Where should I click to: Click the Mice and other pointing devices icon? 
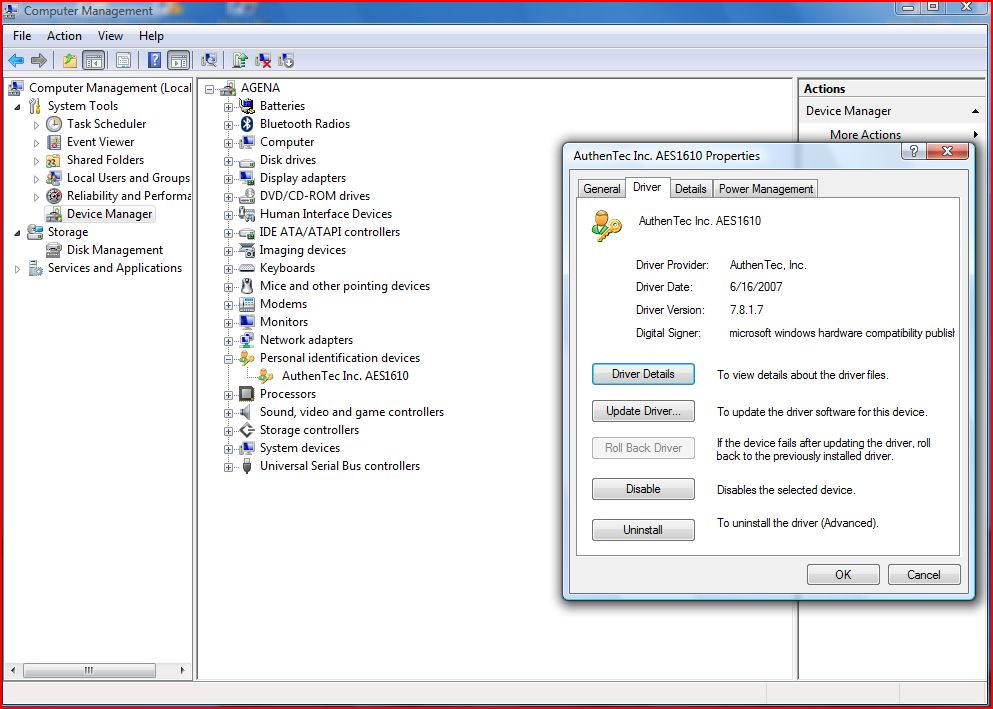pos(247,286)
